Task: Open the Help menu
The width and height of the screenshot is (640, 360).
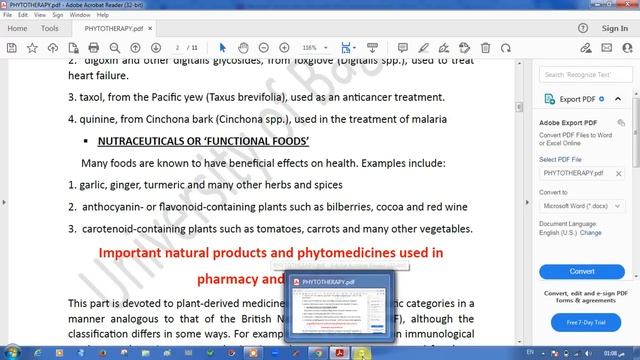Action: coord(102,15)
